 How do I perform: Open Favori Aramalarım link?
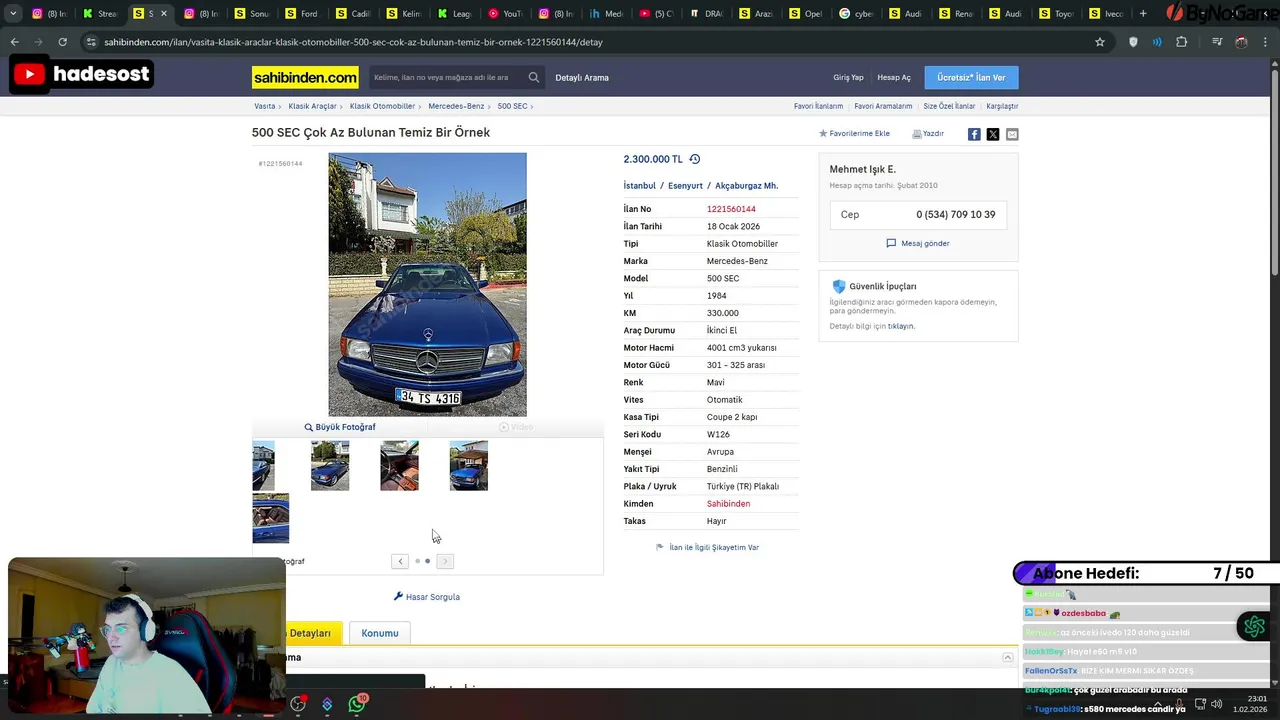coord(883,106)
